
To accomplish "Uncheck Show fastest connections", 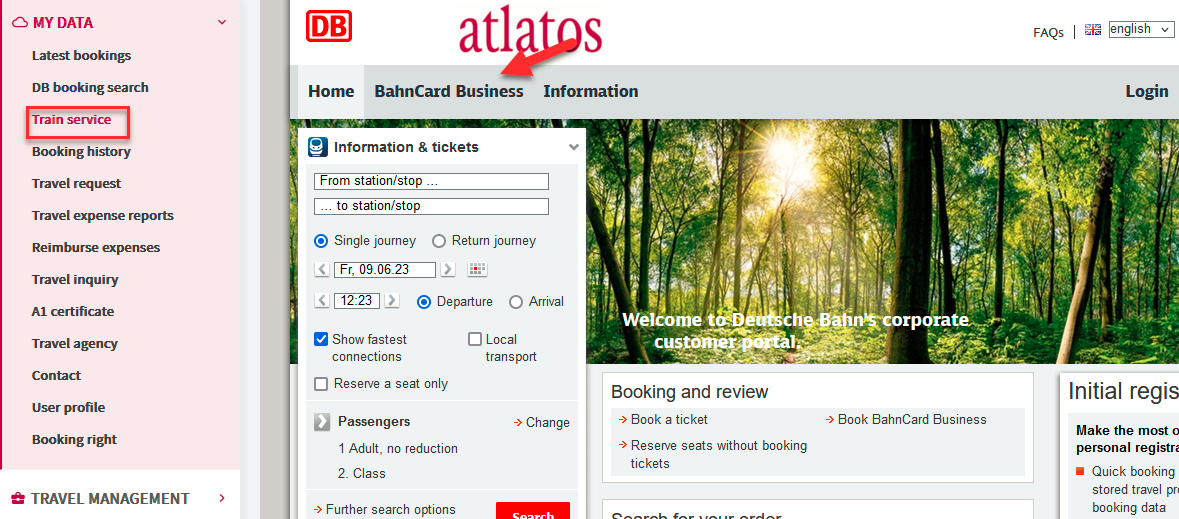I will point(321,339).
